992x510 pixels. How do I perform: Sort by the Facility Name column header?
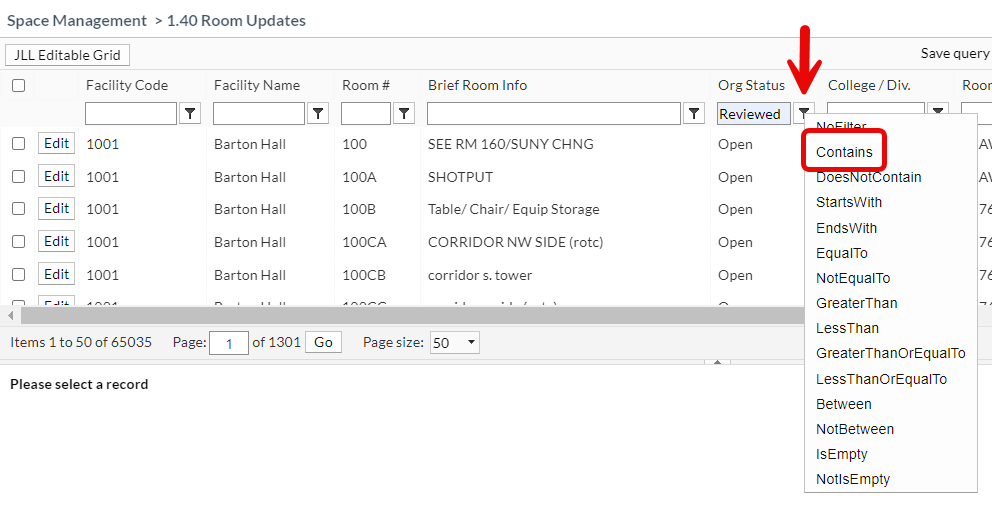257,85
